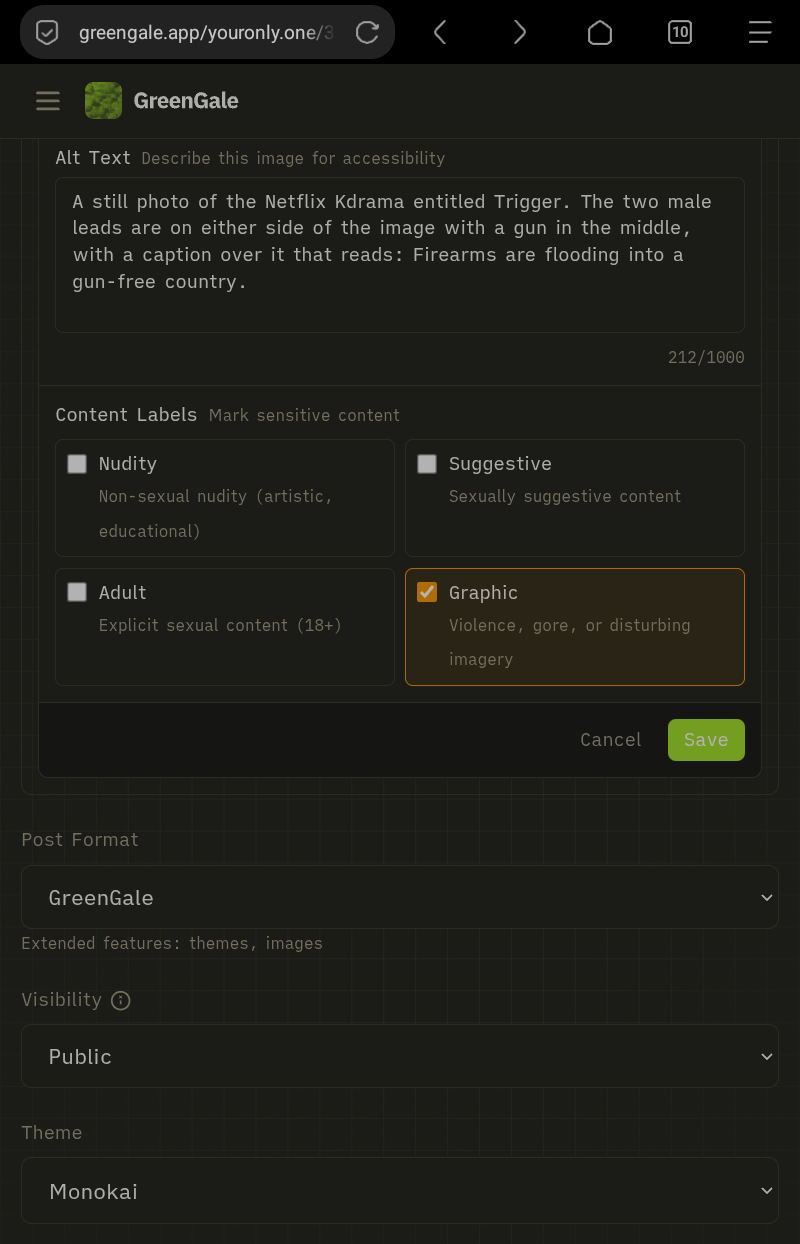Navigate forward in browser
800x1244 pixels.
point(519,33)
